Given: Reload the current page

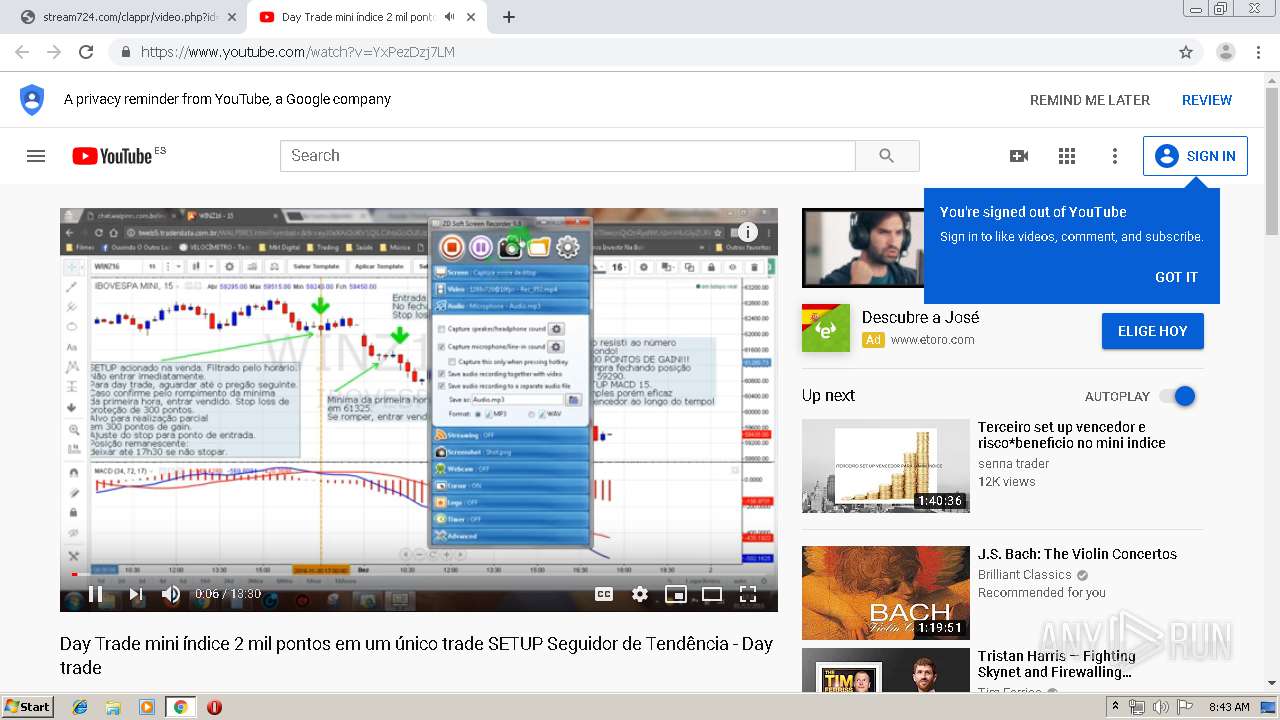Looking at the screenshot, I should tap(86, 52).
